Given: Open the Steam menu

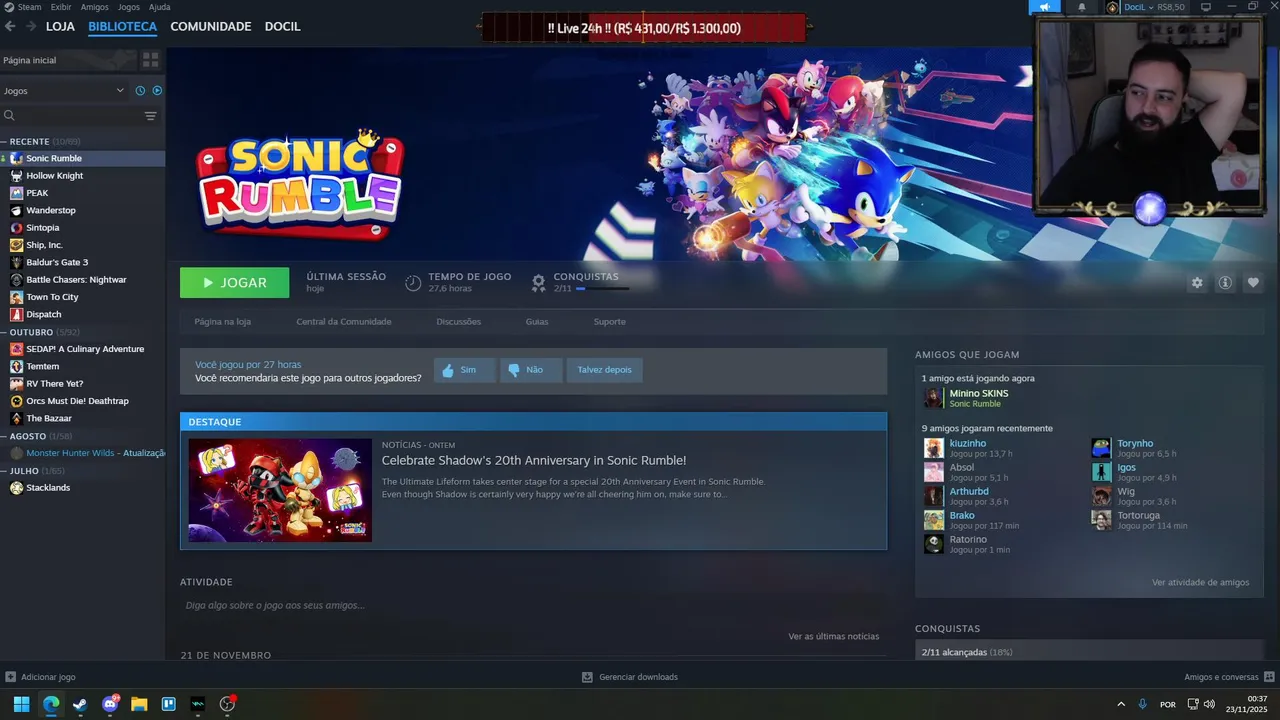Looking at the screenshot, I should click(x=23, y=7).
